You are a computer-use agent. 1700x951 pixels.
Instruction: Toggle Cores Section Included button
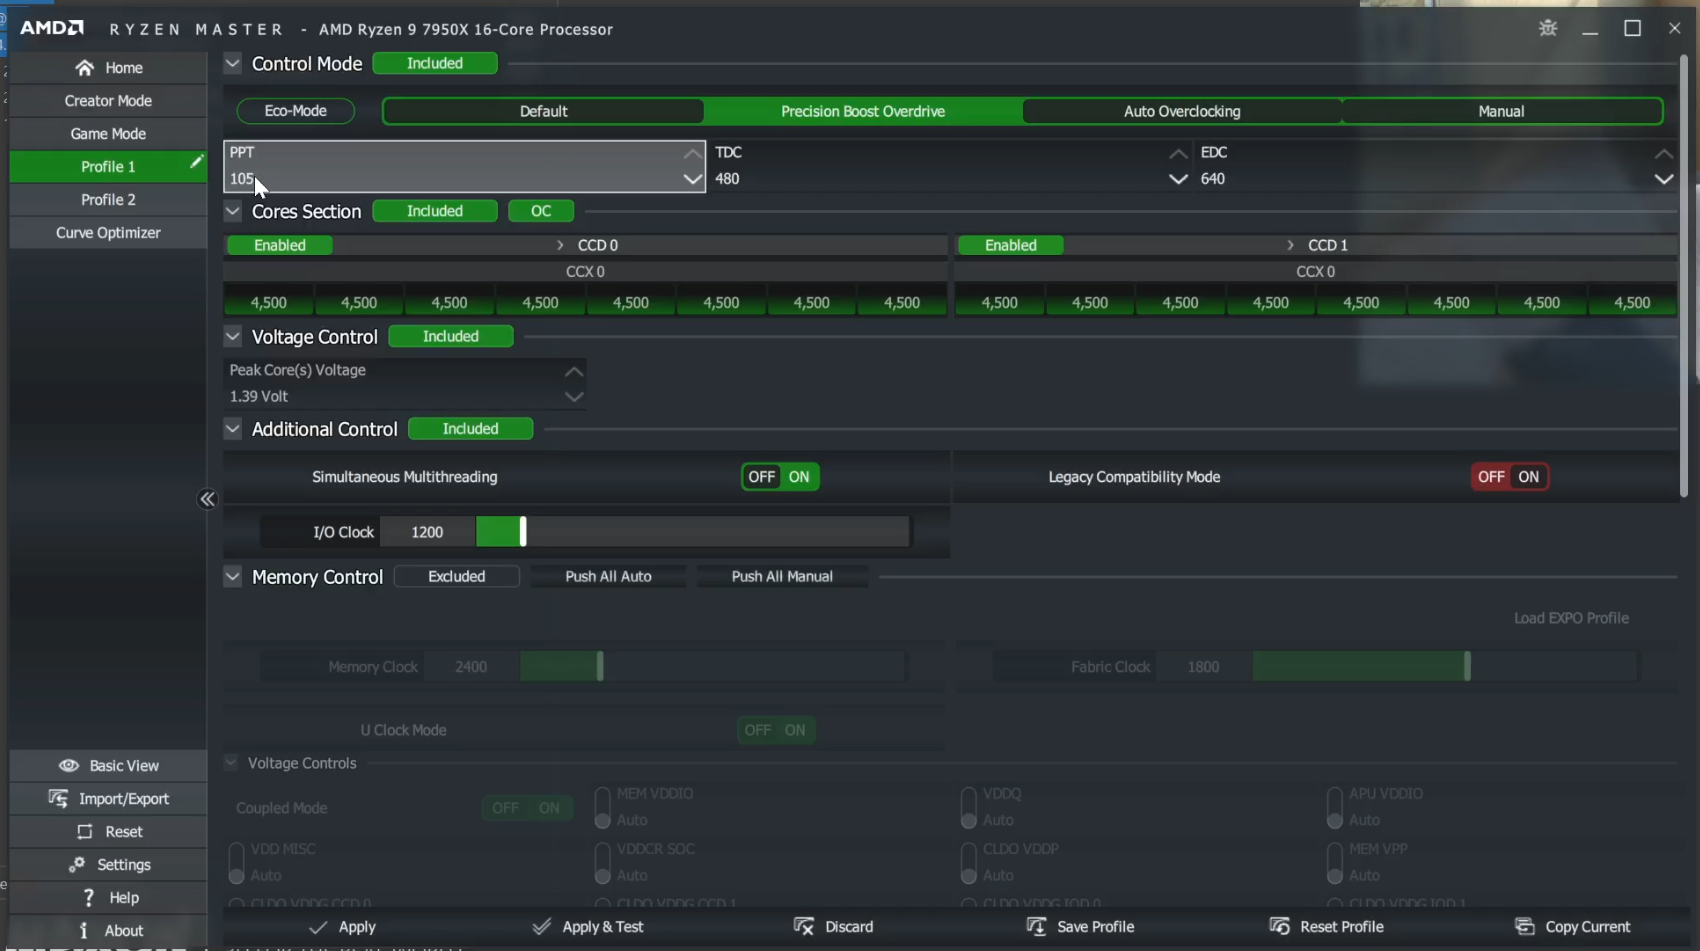pos(435,212)
